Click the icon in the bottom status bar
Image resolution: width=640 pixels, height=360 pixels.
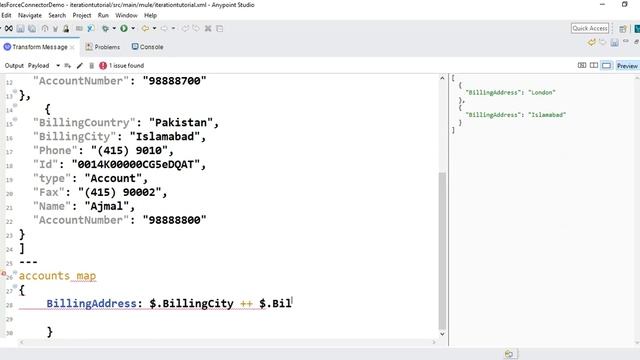click(509, 354)
